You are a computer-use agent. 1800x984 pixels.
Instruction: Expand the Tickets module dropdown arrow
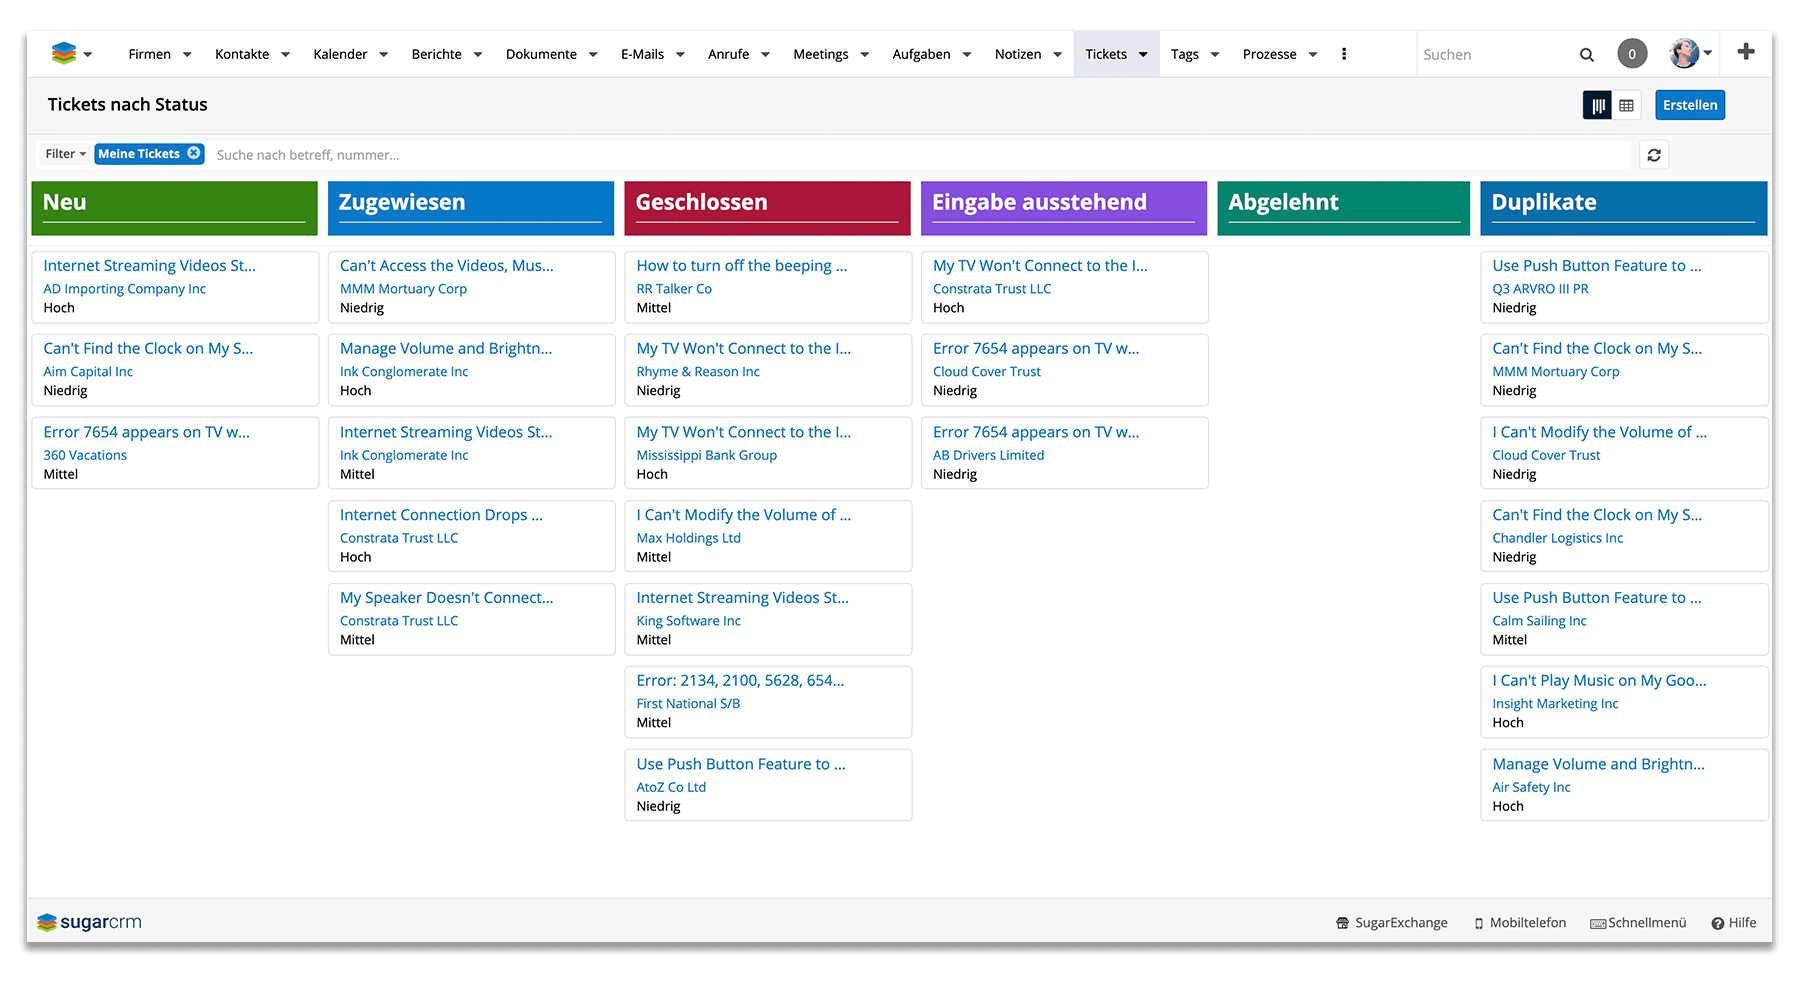[1143, 55]
